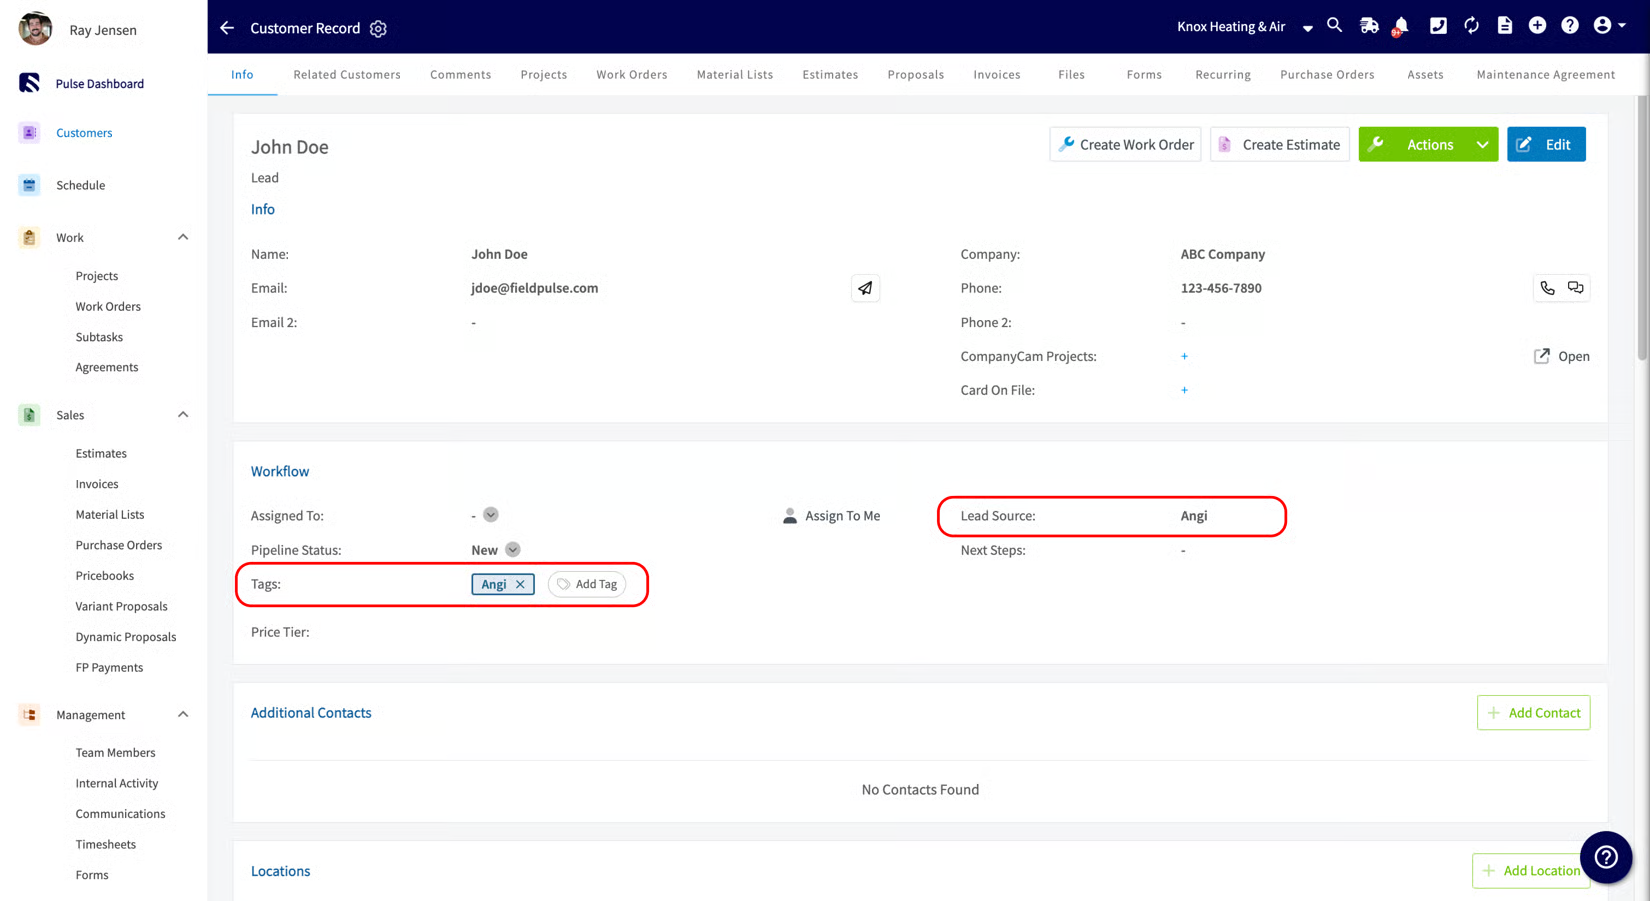Screen dimensions: 1650x901
Task: Open FP Payments in the sidebar
Action: (x=109, y=667)
